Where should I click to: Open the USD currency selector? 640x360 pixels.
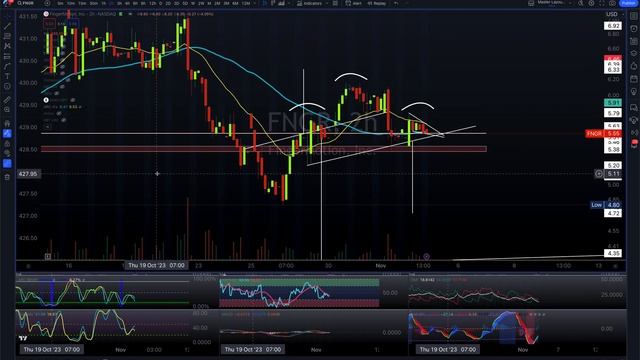[613, 14]
